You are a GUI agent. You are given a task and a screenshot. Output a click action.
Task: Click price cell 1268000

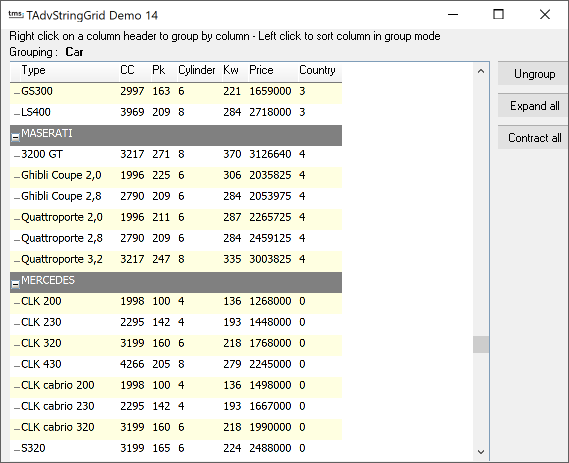point(270,302)
